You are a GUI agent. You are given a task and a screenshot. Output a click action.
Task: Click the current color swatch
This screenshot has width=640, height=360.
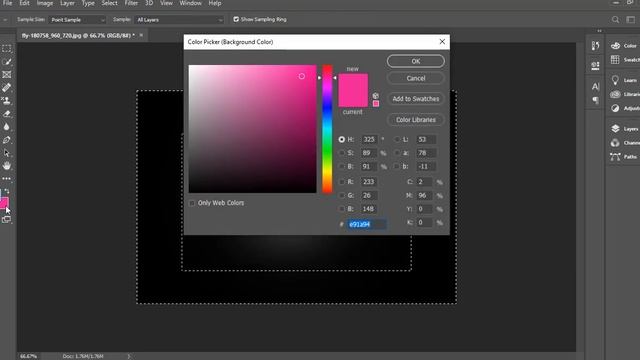[353, 99]
